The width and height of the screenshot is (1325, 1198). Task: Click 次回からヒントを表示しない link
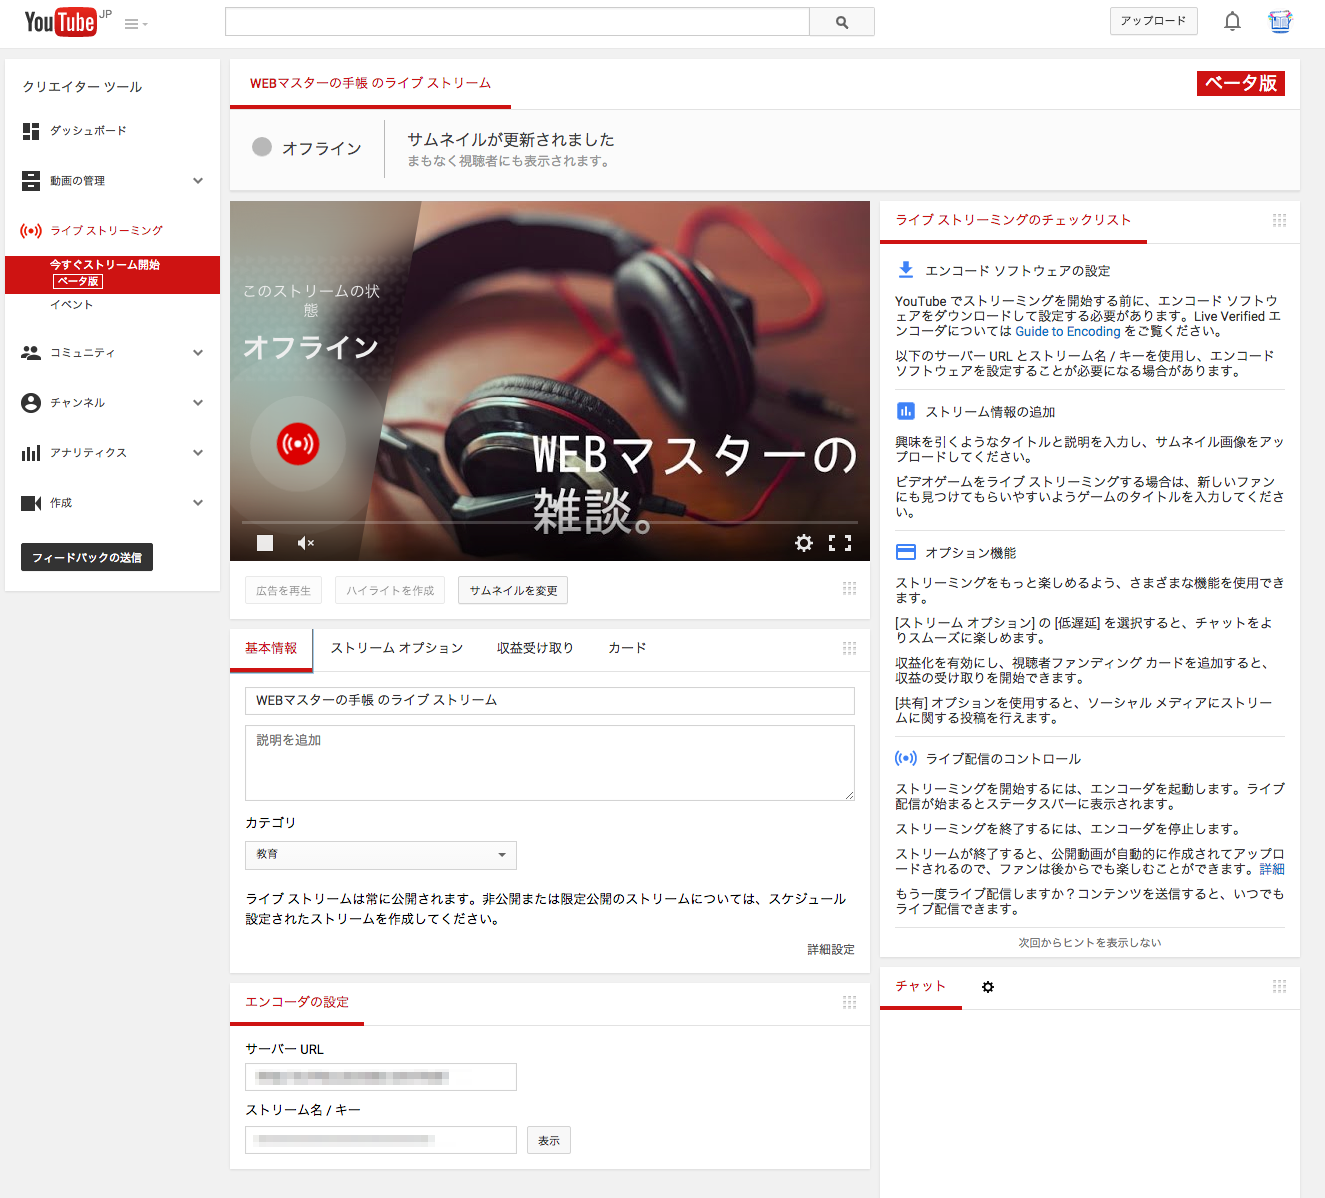(x=1090, y=942)
